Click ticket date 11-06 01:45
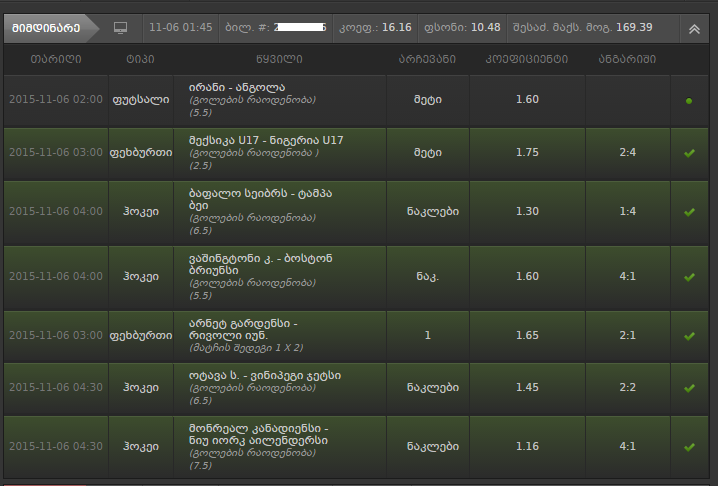The height and width of the screenshot is (486, 718). [181, 27]
